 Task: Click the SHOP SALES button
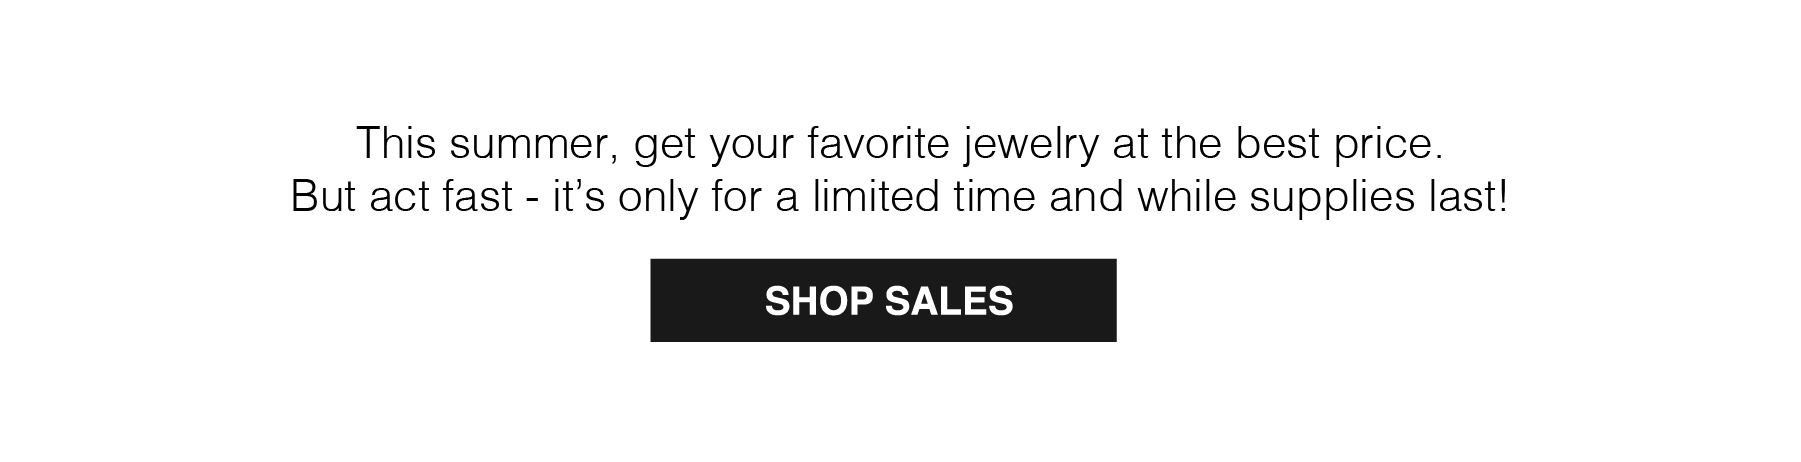click(883, 300)
